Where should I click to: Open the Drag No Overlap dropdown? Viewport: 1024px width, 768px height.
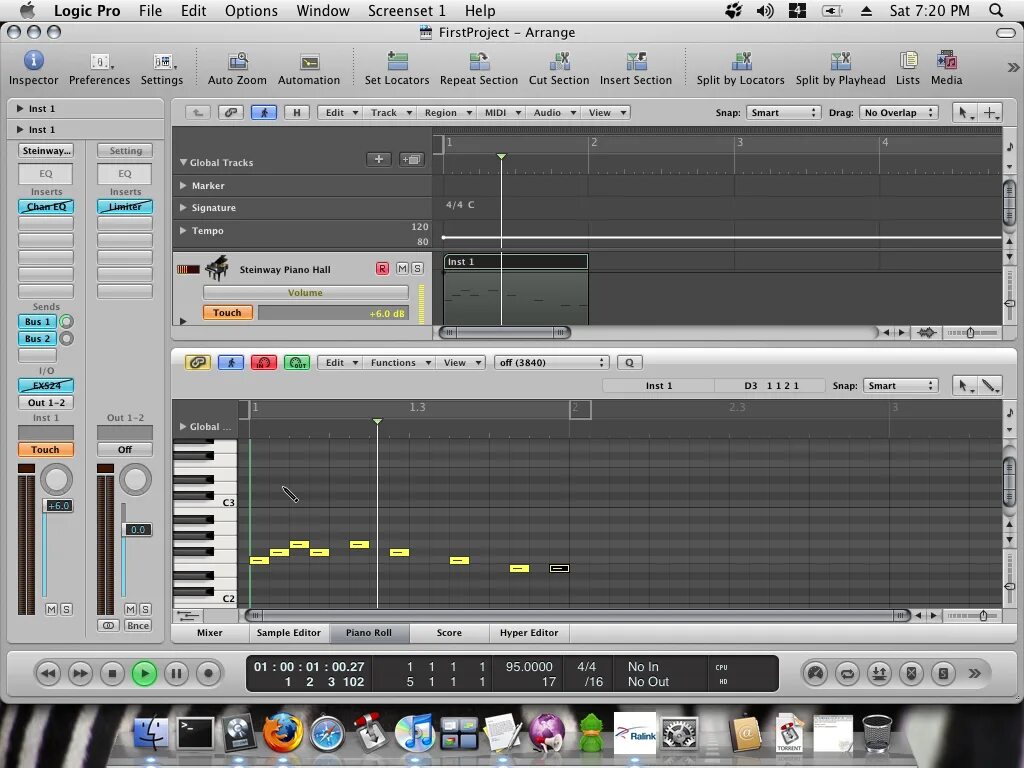coord(899,112)
